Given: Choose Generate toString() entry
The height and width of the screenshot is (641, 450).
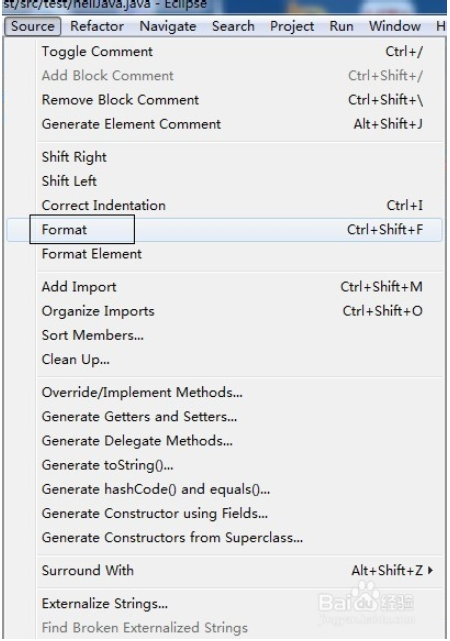Looking at the screenshot, I should point(225,465).
